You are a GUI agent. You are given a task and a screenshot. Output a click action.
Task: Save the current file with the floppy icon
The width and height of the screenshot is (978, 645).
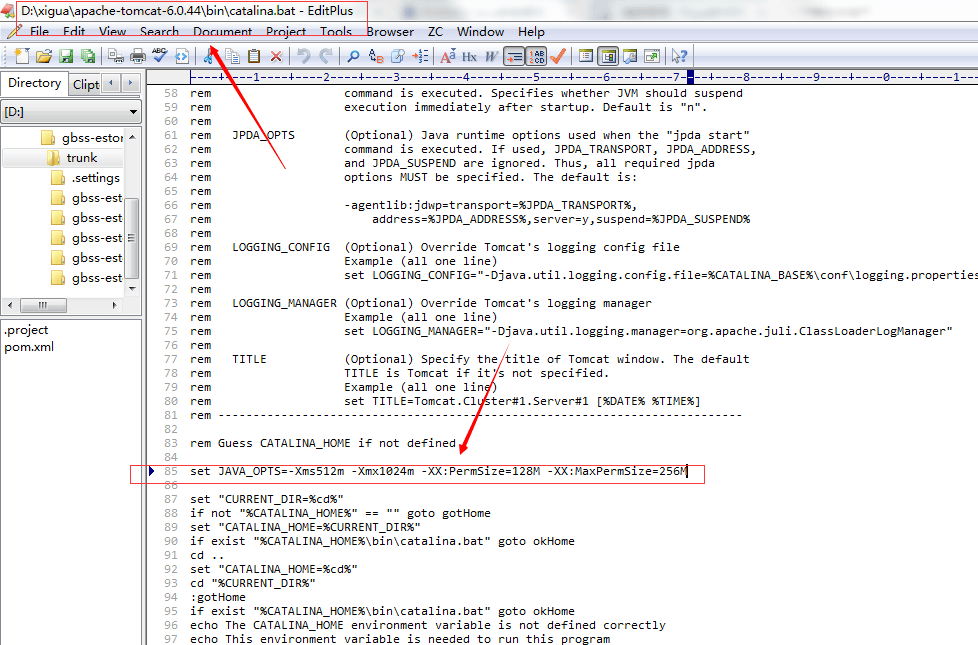coord(65,56)
